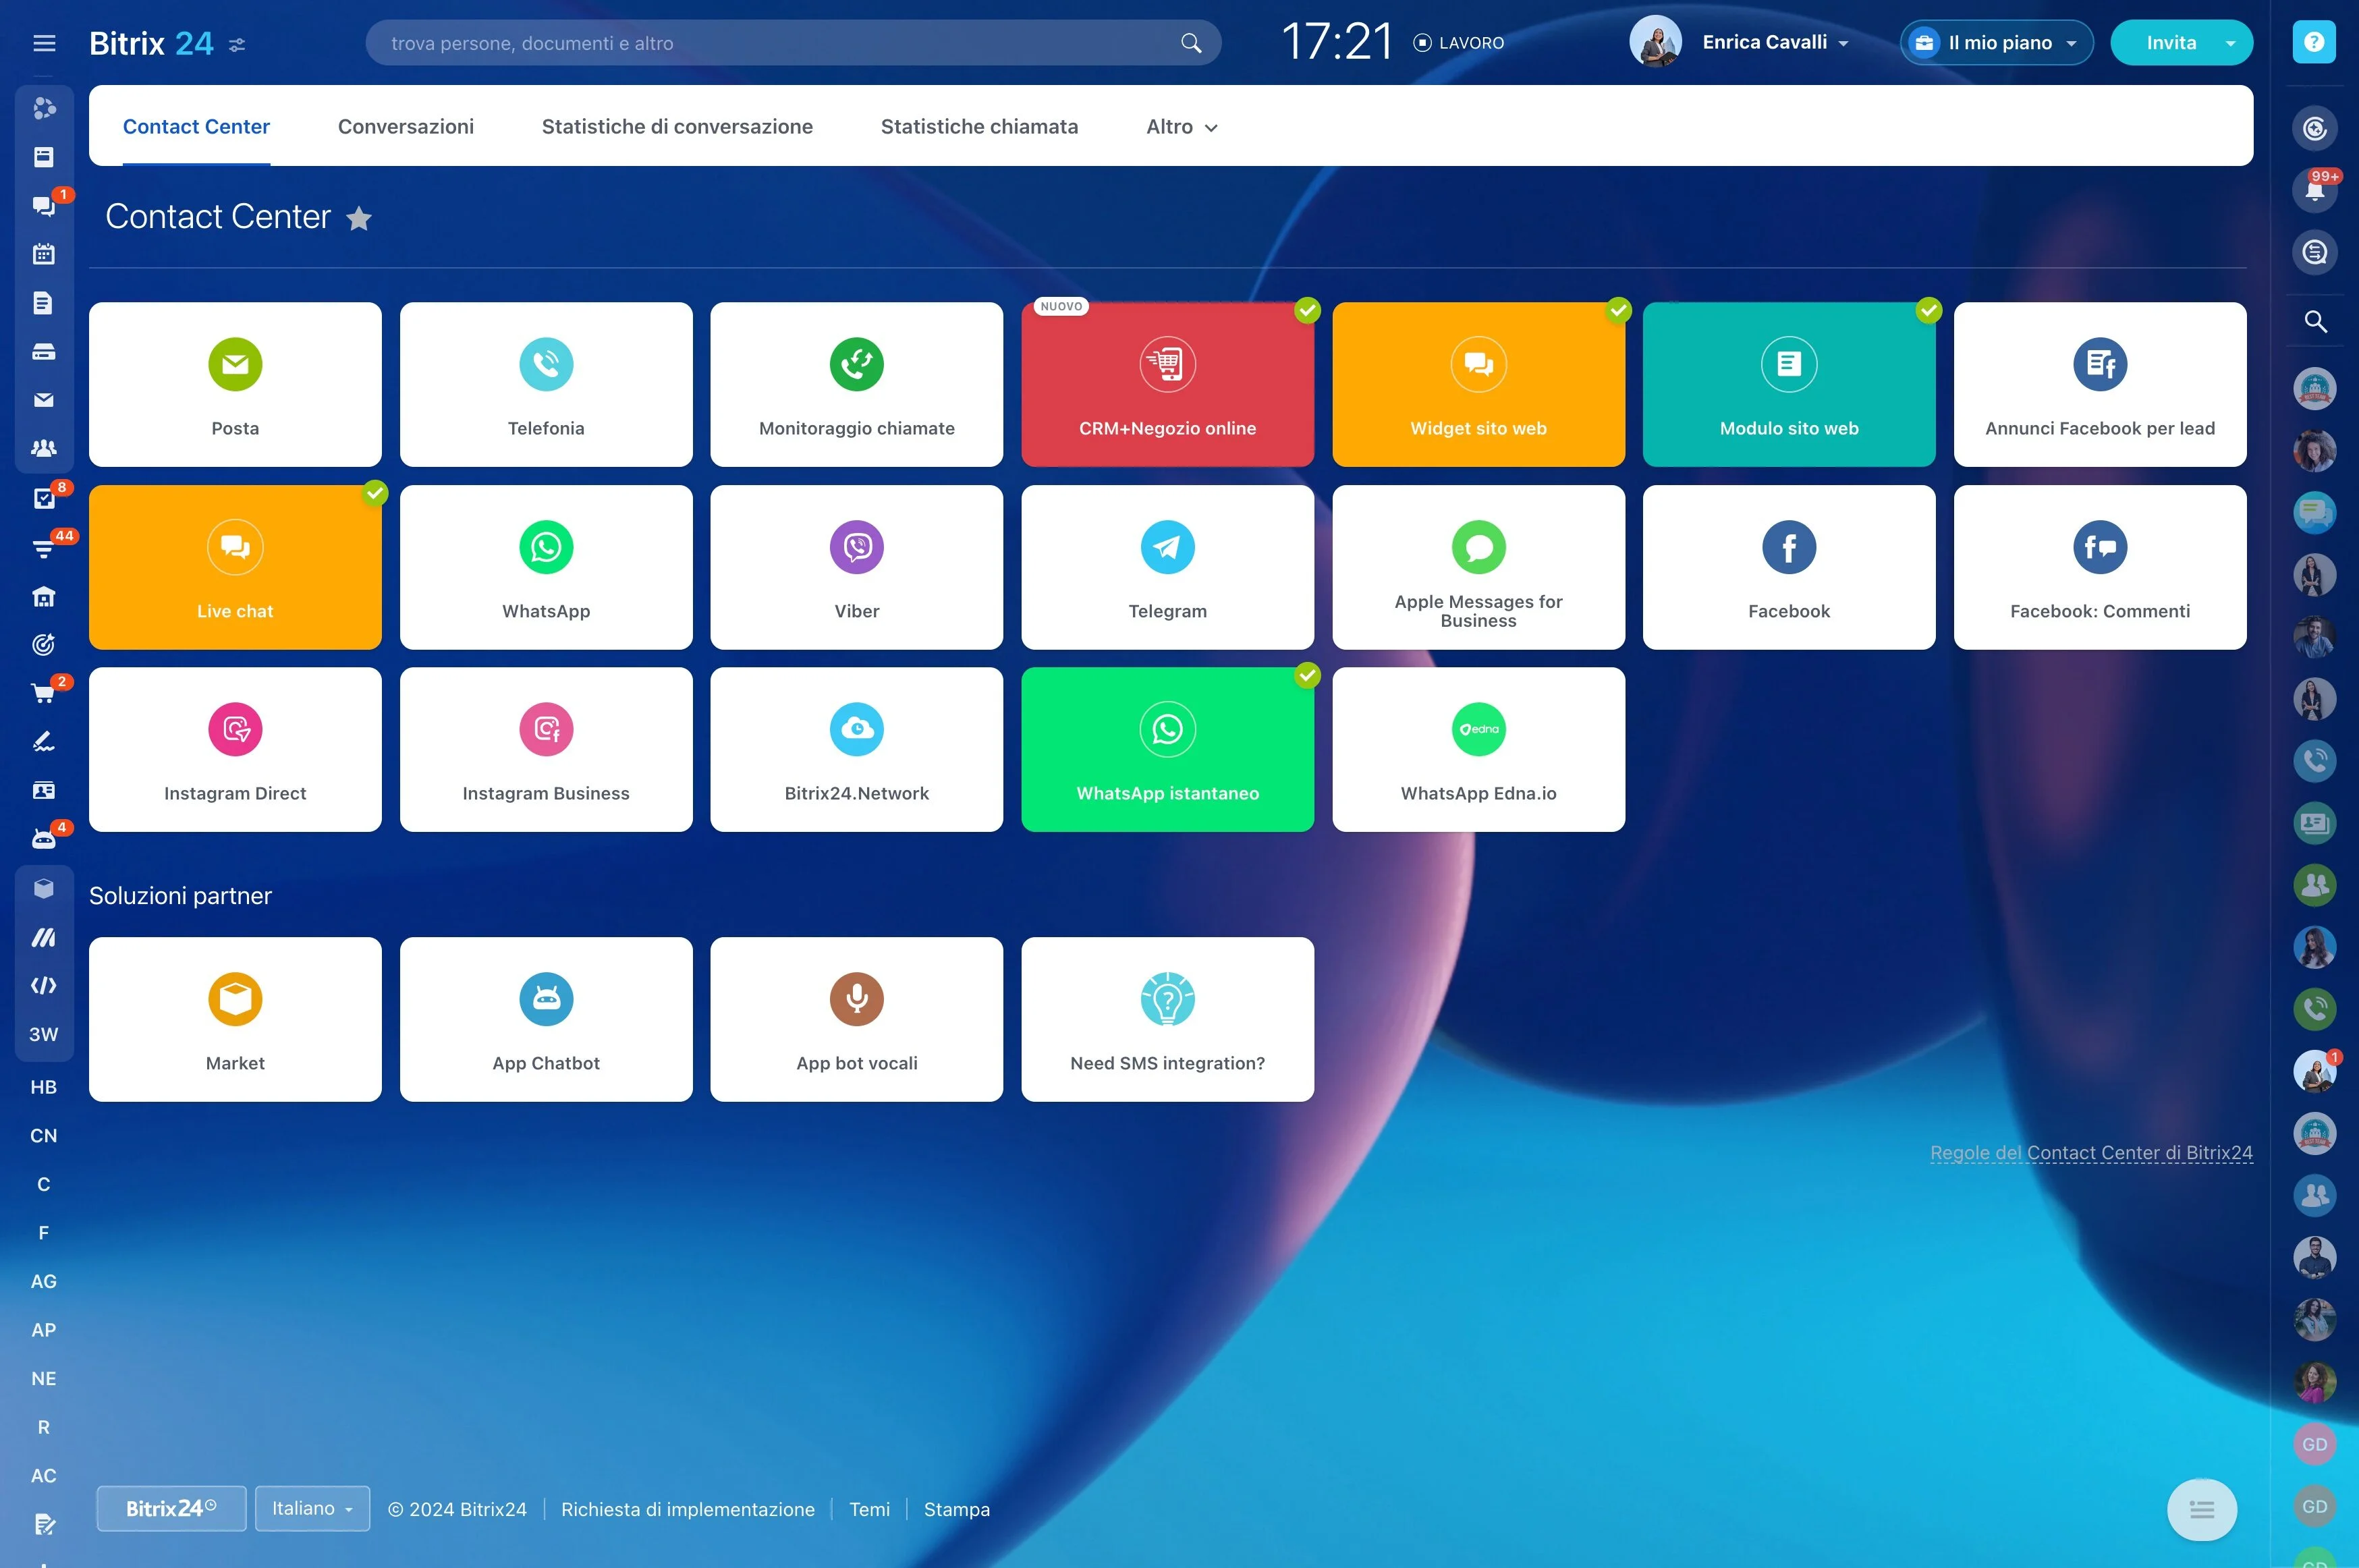Open the CRM+Negozio online tile
This screenshot has height=1568, width=2359.
click(1168, 384)
